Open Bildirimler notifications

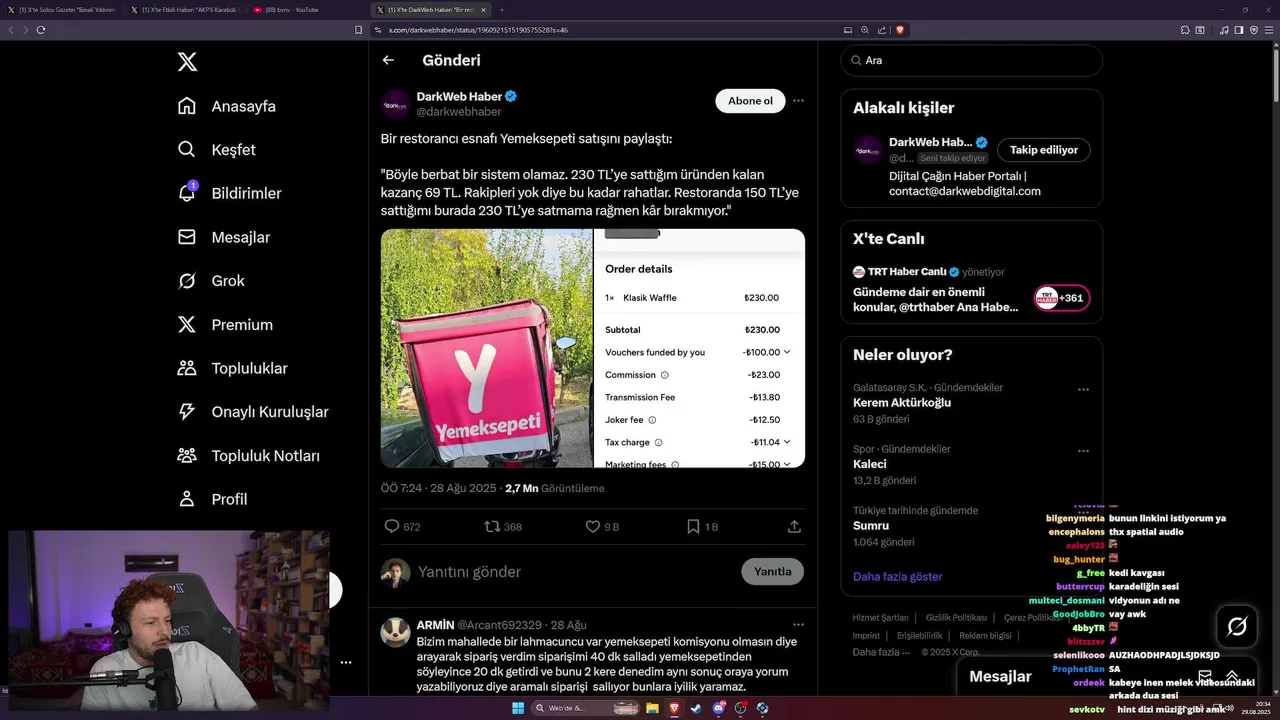(x=229, y=193)
